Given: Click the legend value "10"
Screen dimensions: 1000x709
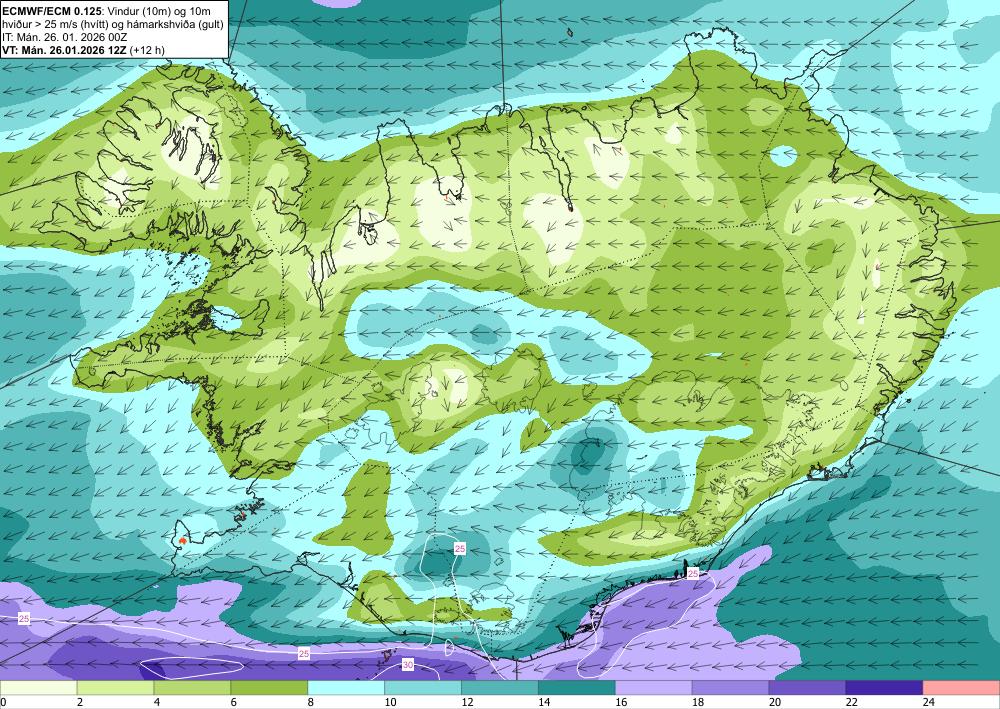Looking at the screenshot, I should point(390,703).
